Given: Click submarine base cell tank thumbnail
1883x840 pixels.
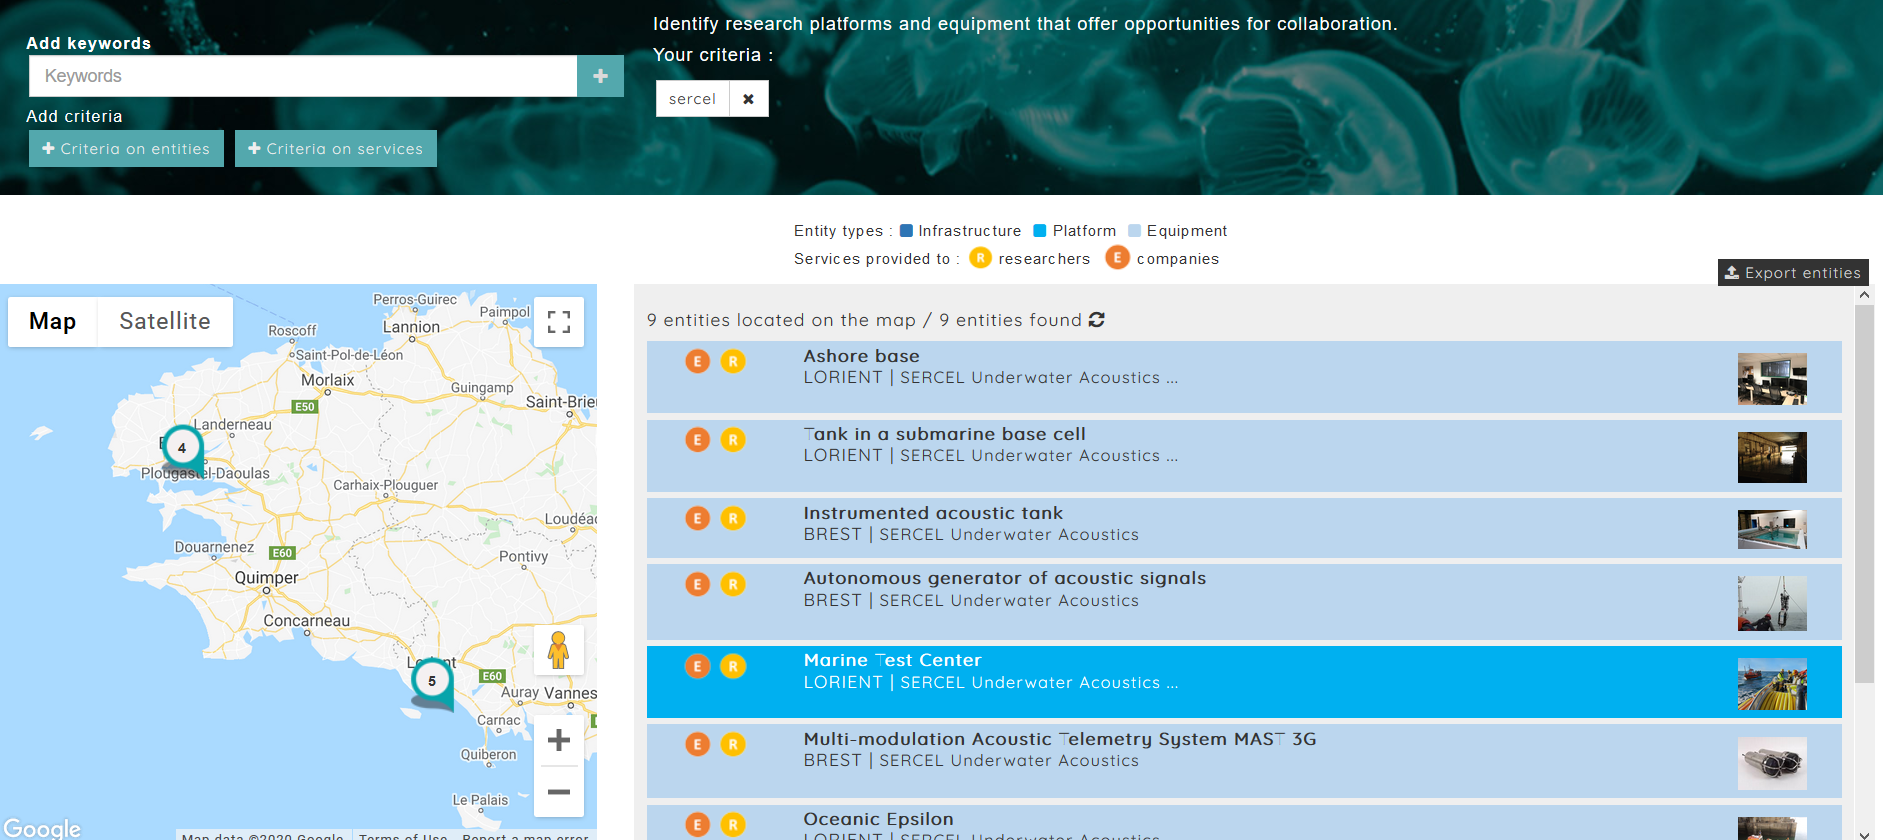Looking at the screenshot, I should coord(1772,457).
